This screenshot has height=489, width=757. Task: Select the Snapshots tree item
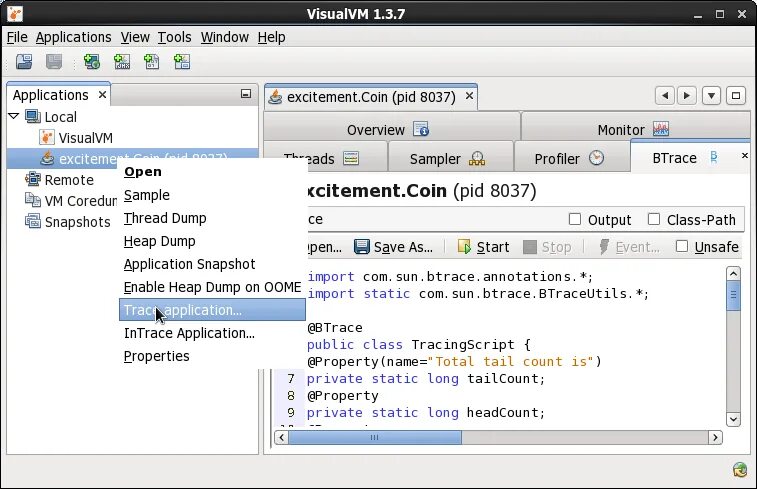pyautogui.click(x=78, y=222)
